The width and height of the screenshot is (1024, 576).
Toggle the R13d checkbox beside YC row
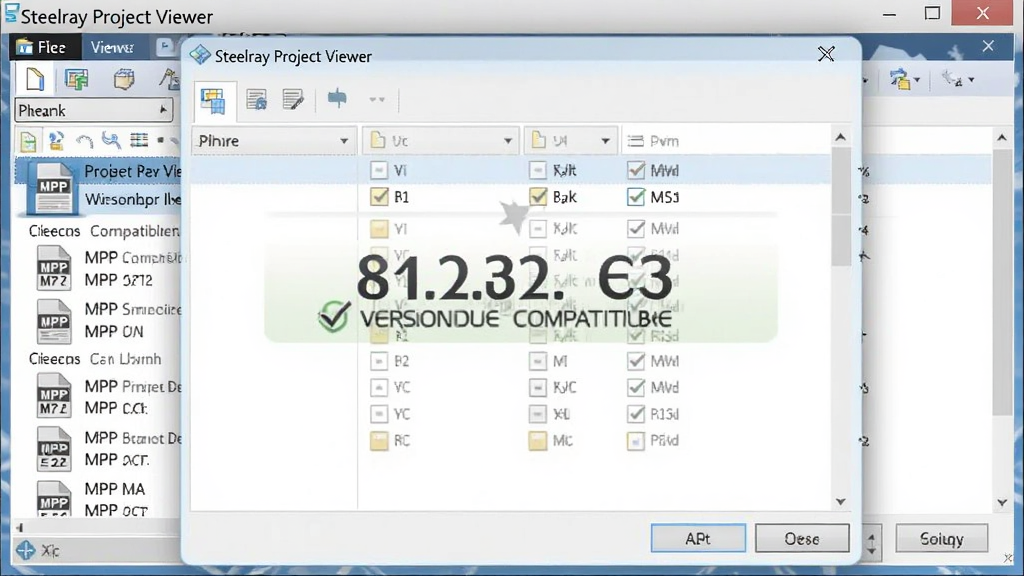coord(636,414)
